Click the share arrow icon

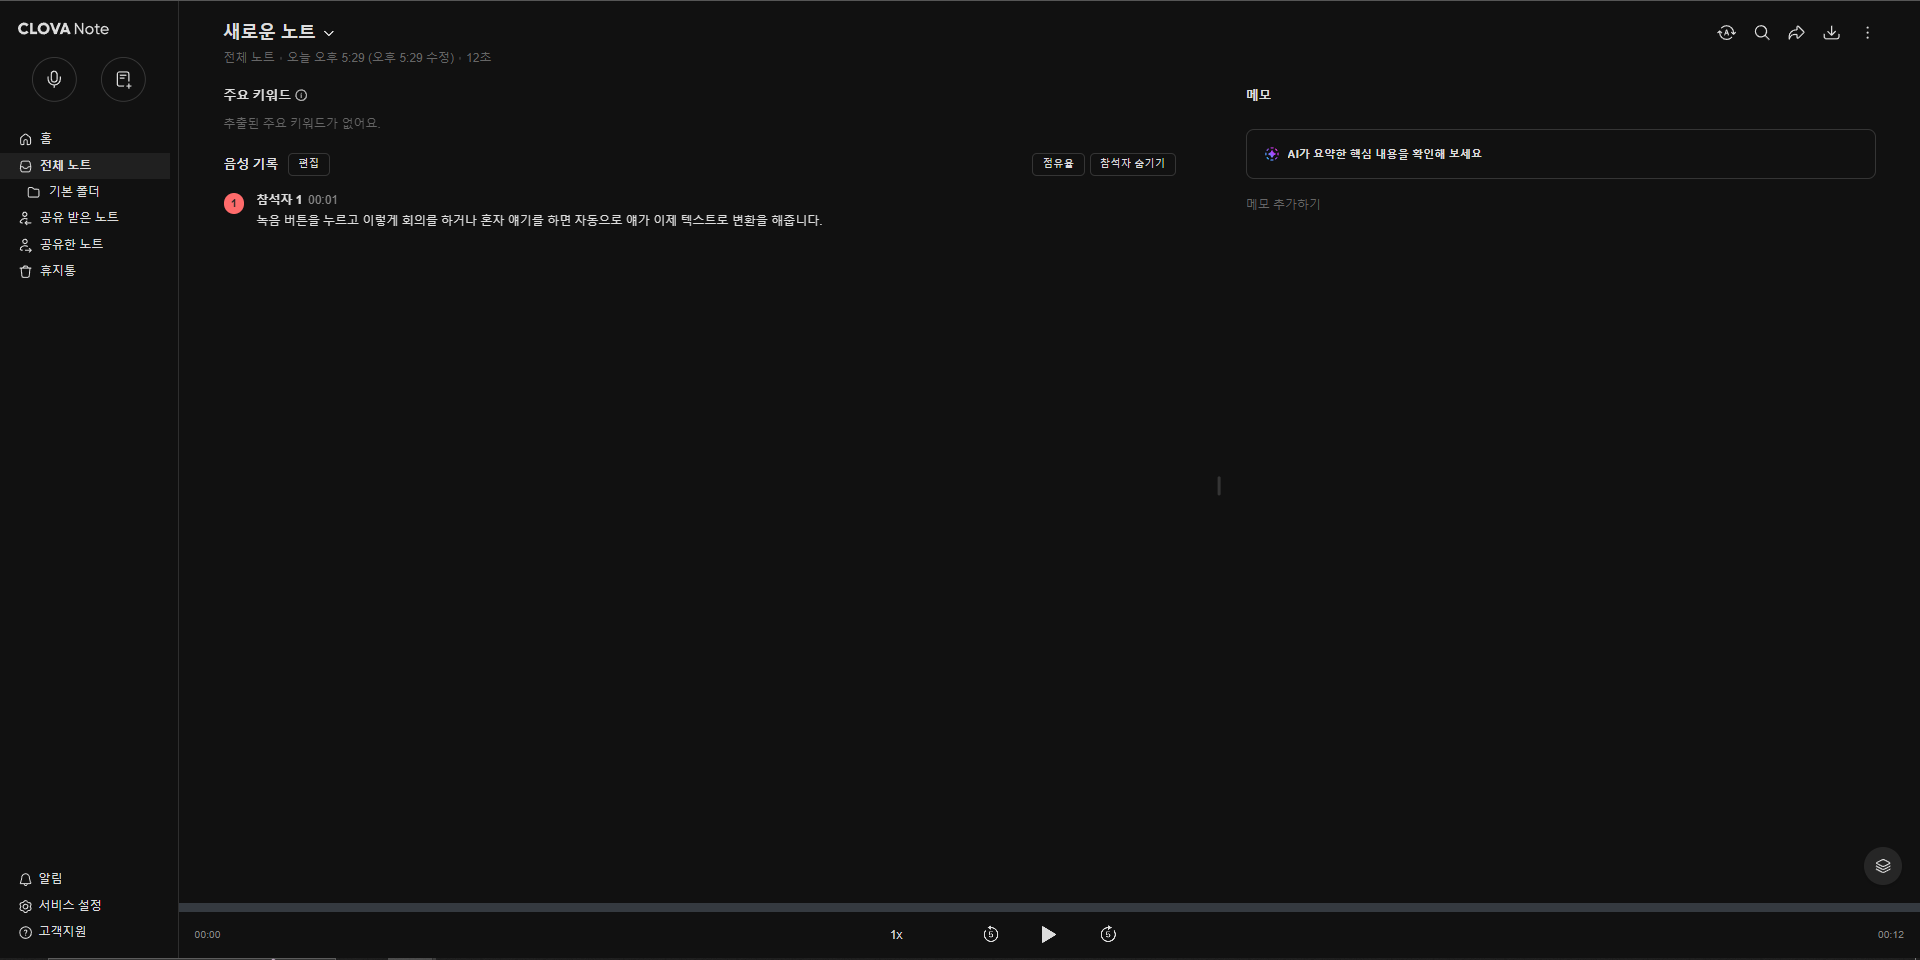(1796, 33)
